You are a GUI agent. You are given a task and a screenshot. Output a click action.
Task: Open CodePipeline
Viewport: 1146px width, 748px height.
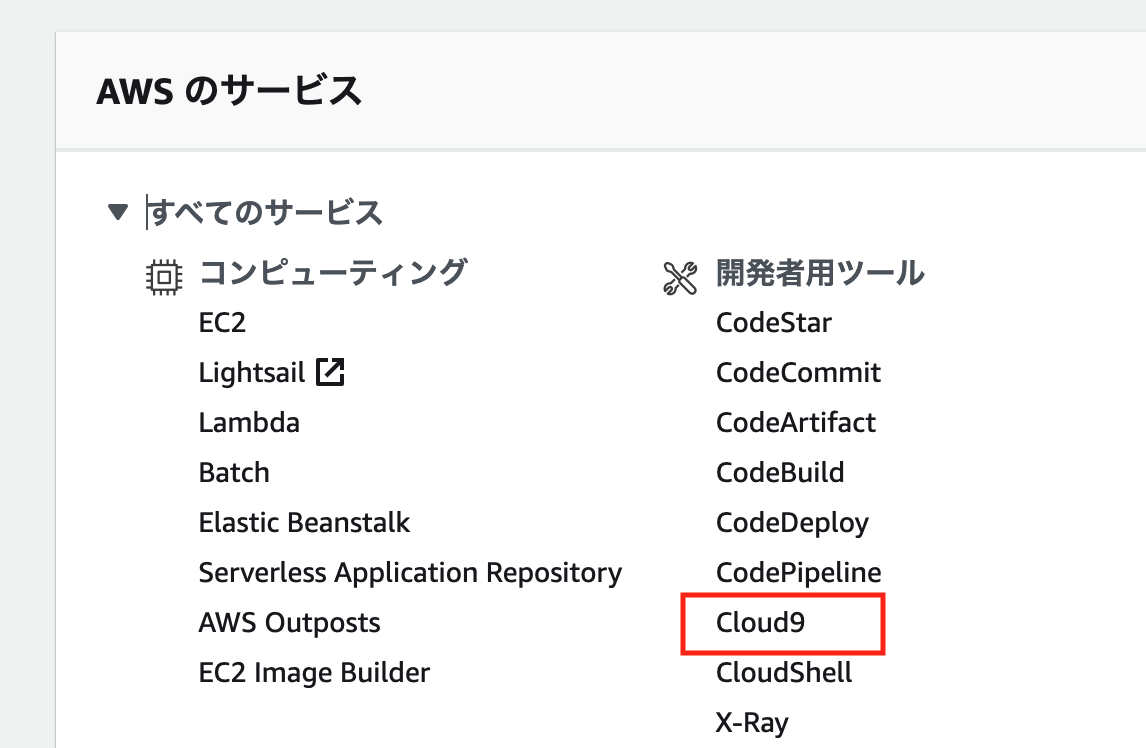click(x=797, y=572)
